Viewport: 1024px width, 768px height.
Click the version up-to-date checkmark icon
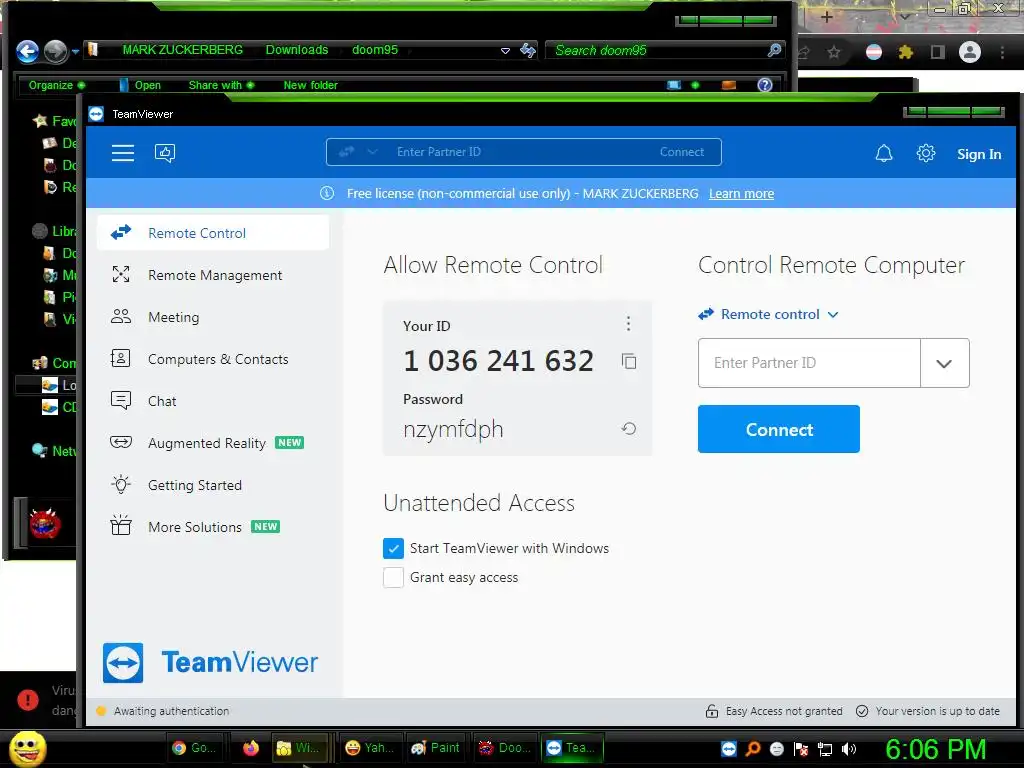coord(862,711)
